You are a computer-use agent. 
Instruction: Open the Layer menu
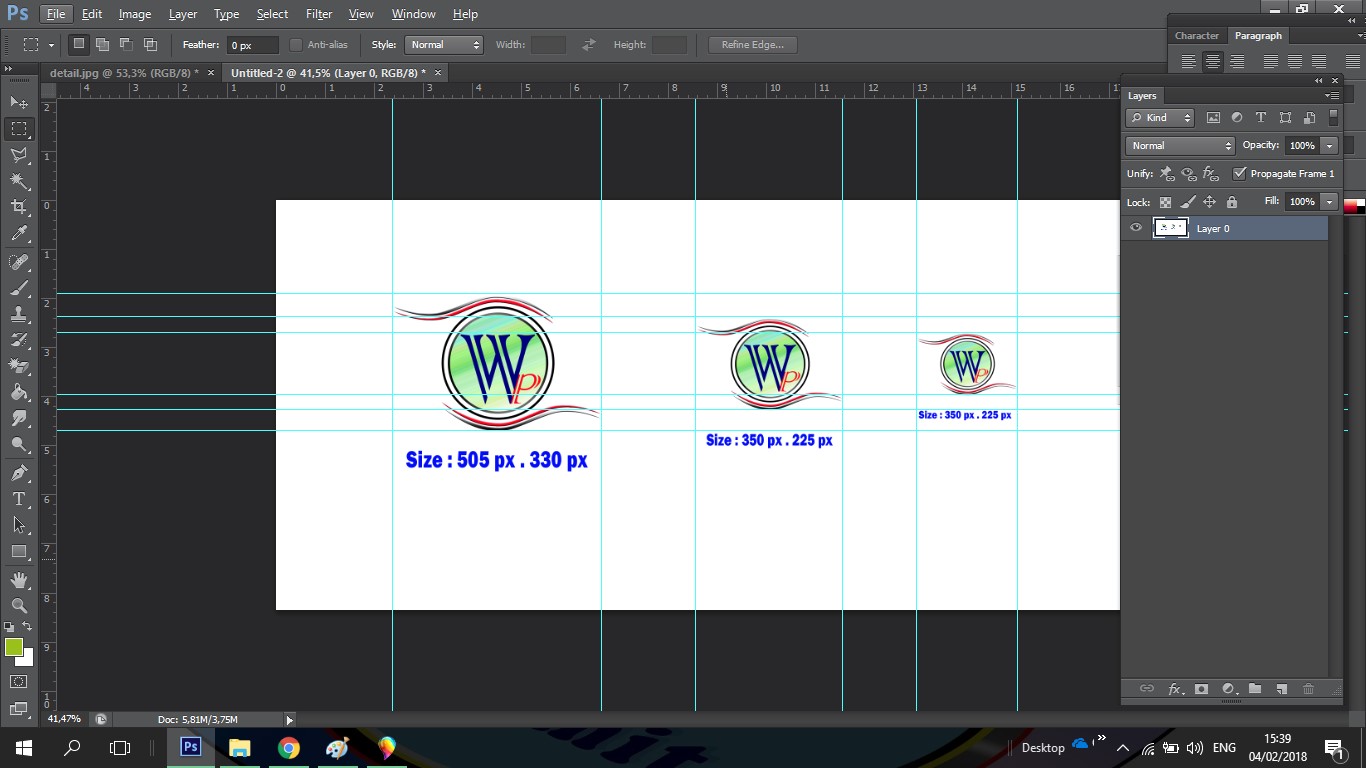click(x=183, y=14)
